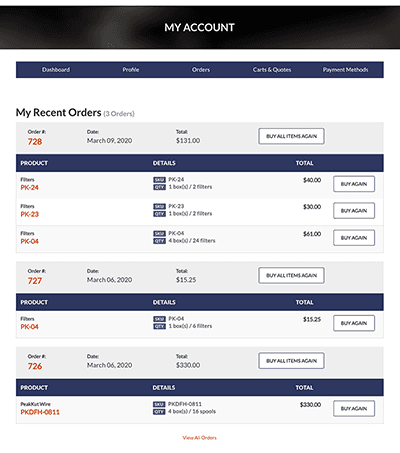Viewport: 400px width, 453px height.
Task: Go to the Profile tab
Action: [131, 70]
